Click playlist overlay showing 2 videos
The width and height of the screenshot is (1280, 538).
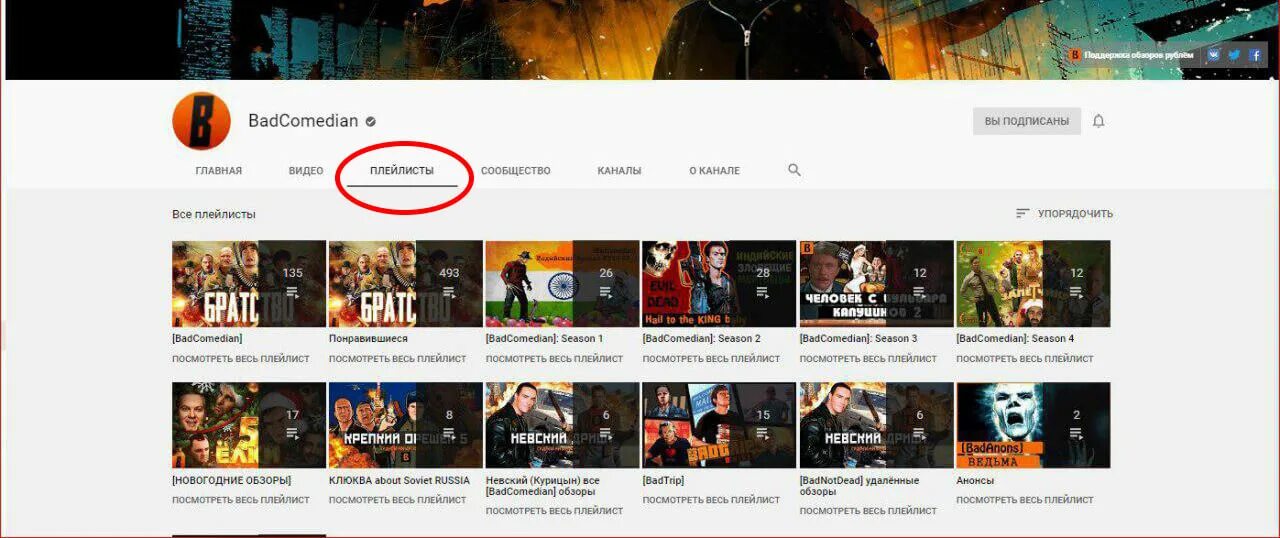click(x=1077, y=425)
